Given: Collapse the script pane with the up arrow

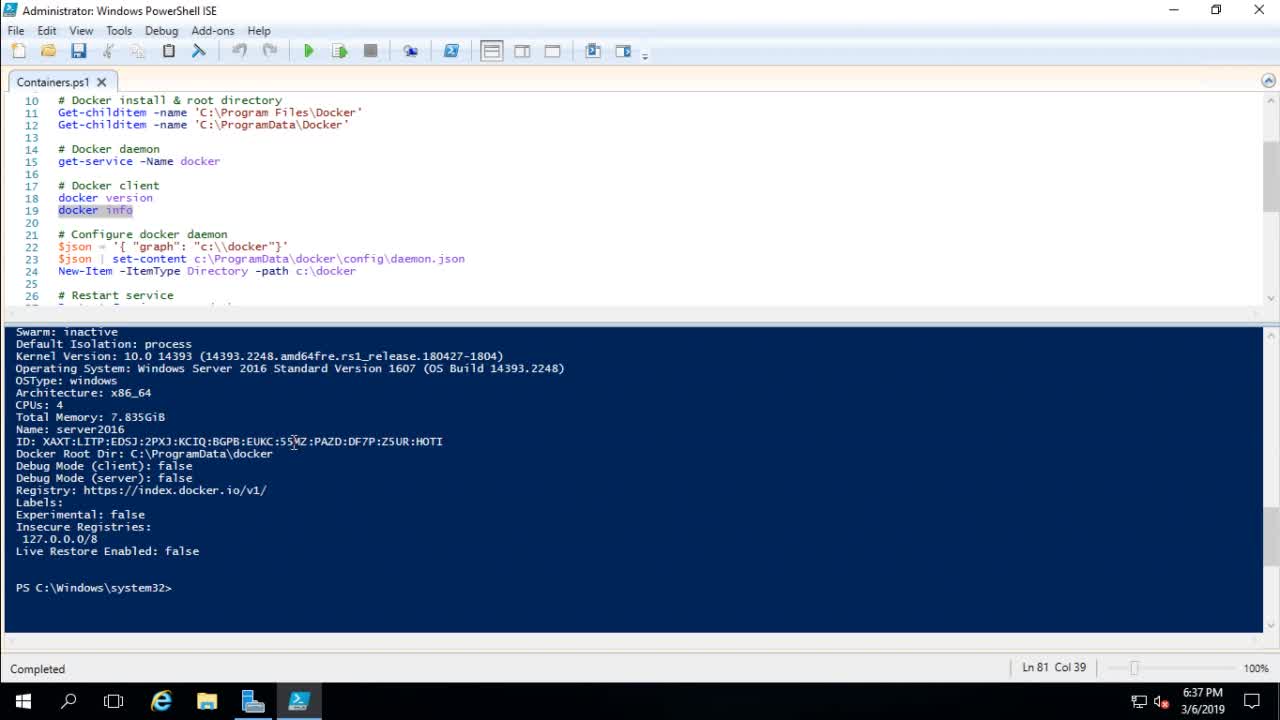Looking at the screenshot, I should click(x=1268, y=81).
